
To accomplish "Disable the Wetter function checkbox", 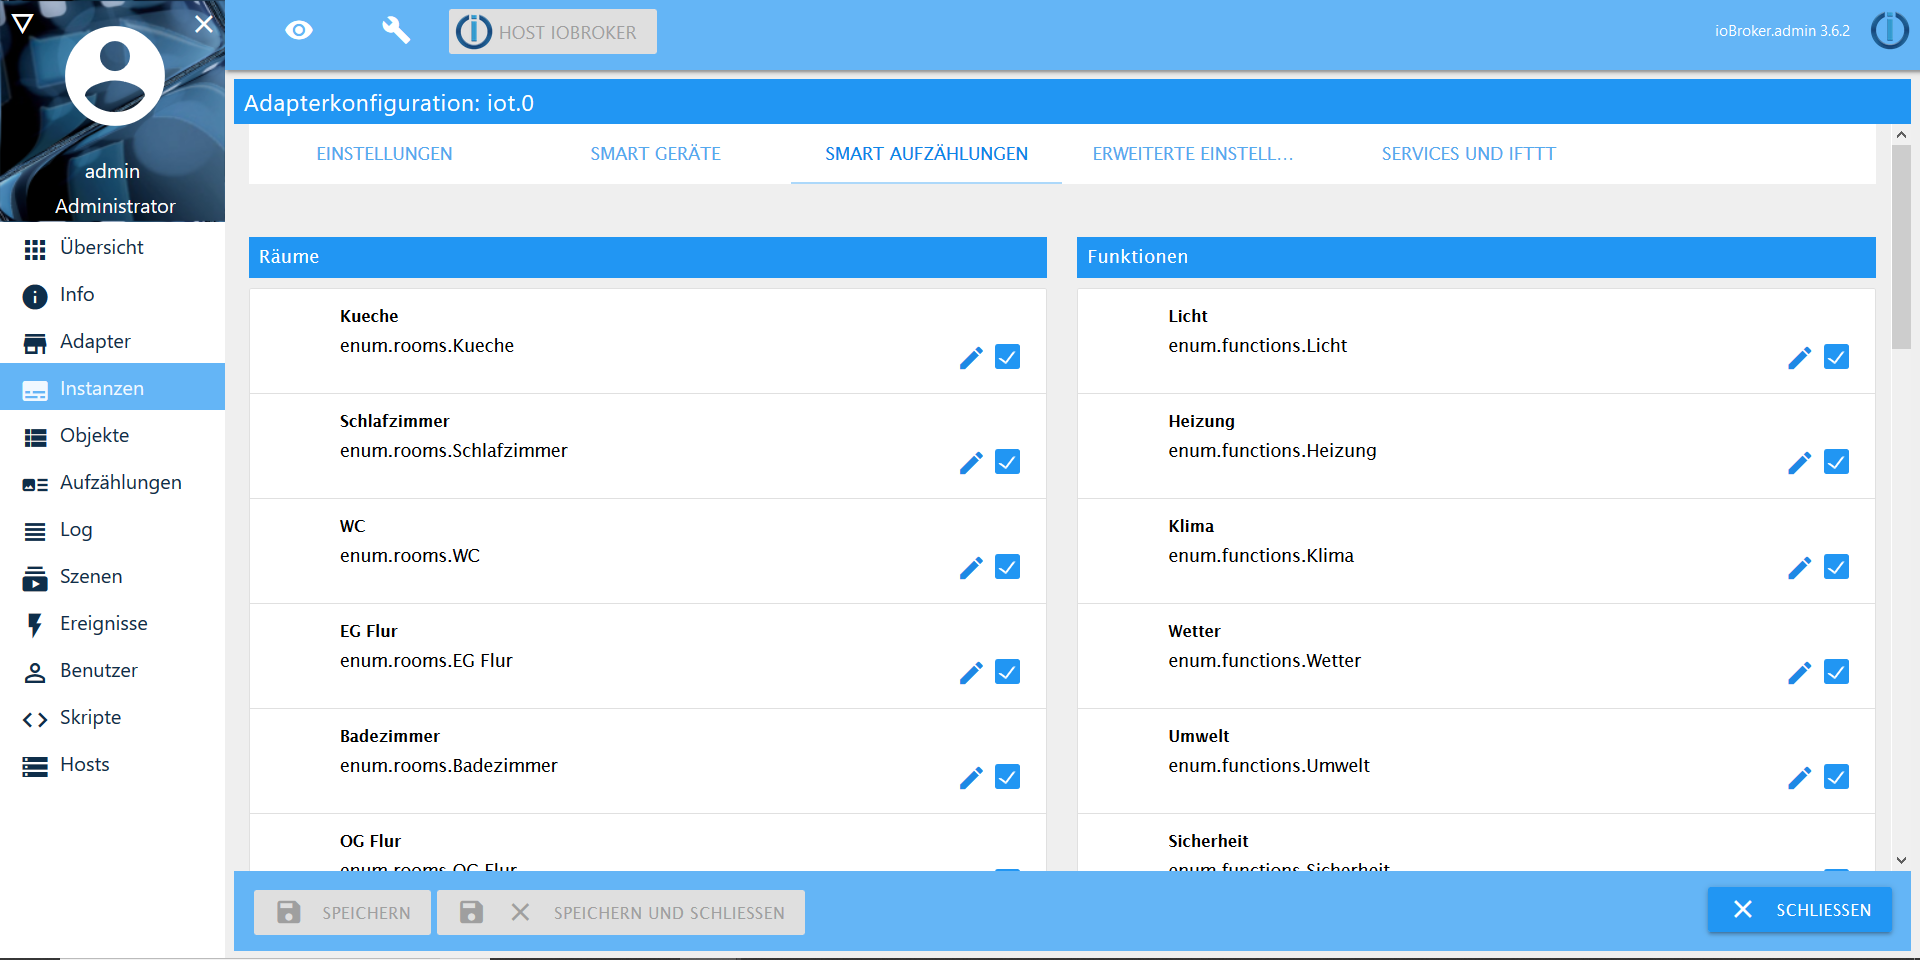I will (x=1837, y=672).
